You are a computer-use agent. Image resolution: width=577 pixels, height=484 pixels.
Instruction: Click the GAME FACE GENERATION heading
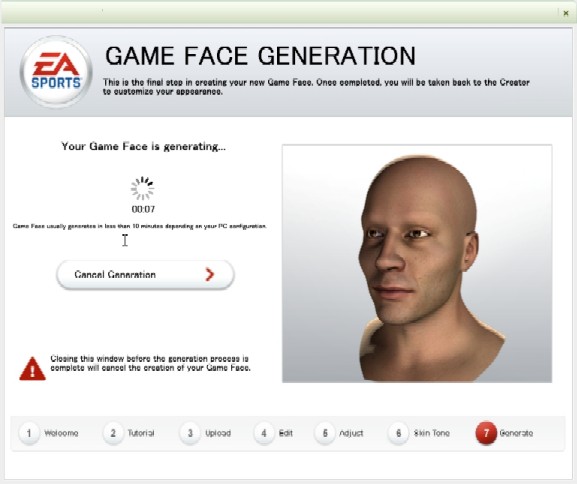261,56
